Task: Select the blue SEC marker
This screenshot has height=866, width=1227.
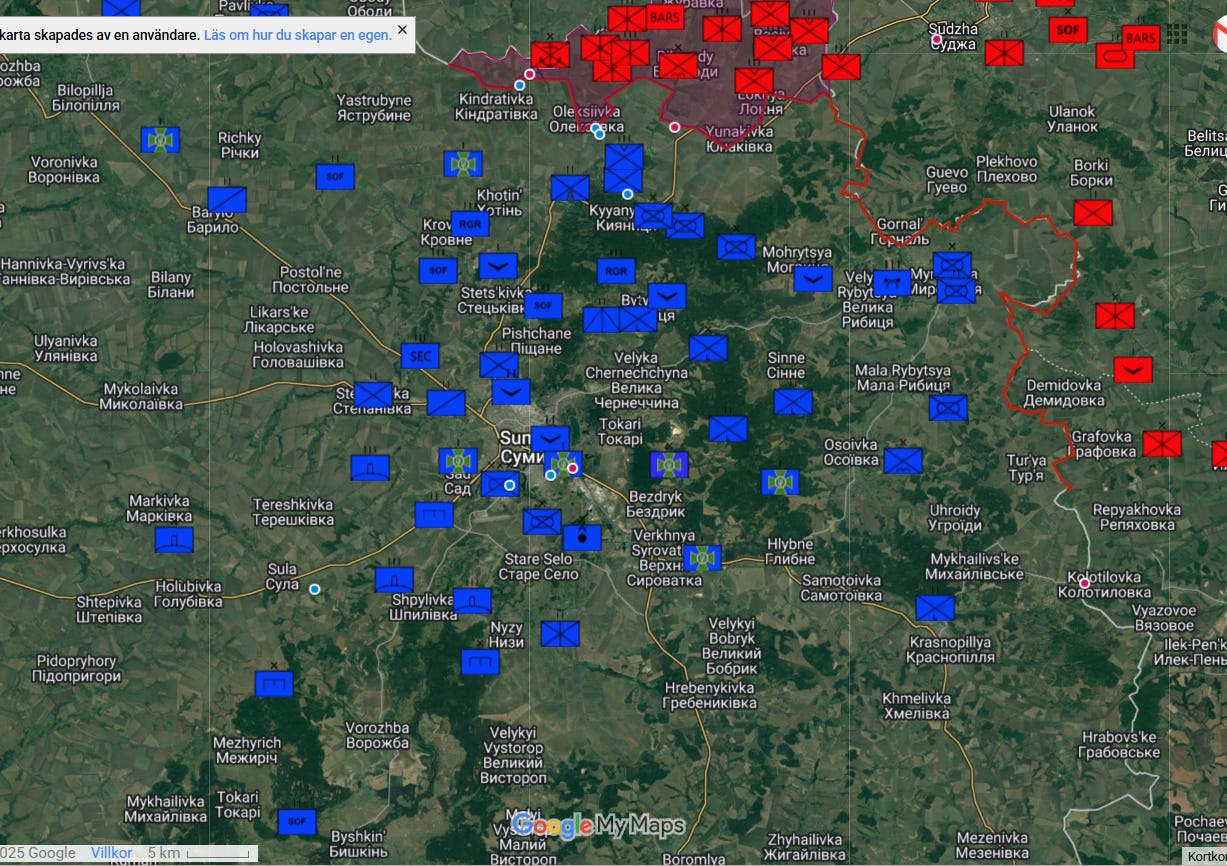Action: click(420, 356)
